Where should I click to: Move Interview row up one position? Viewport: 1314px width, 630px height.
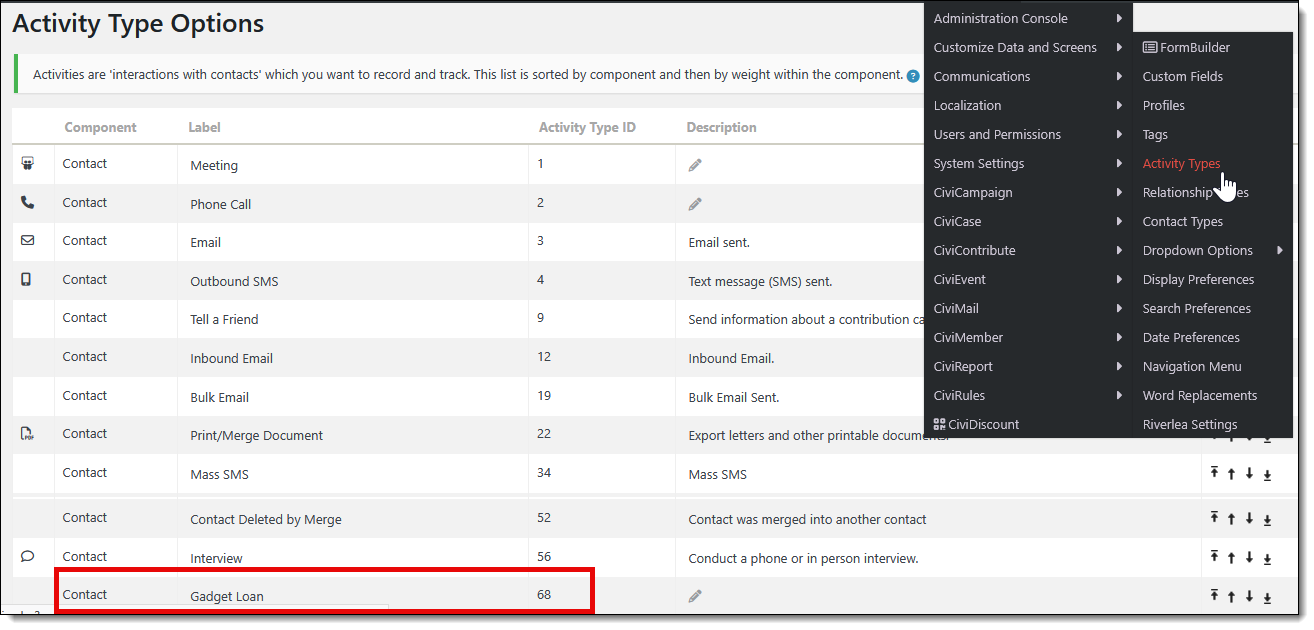(1231, 557)
